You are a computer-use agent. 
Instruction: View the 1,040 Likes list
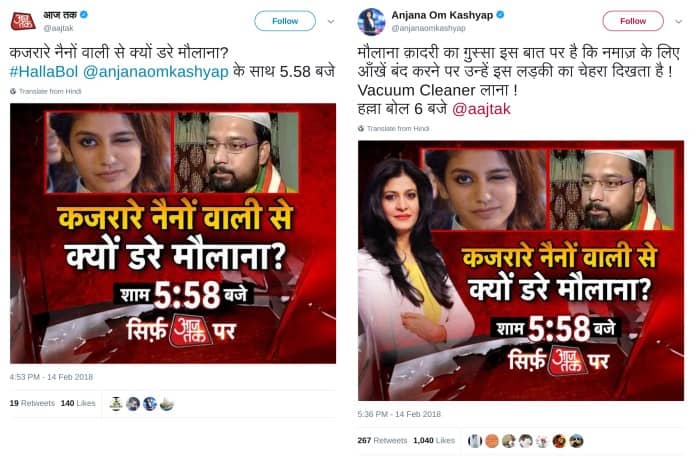[434, 441]
